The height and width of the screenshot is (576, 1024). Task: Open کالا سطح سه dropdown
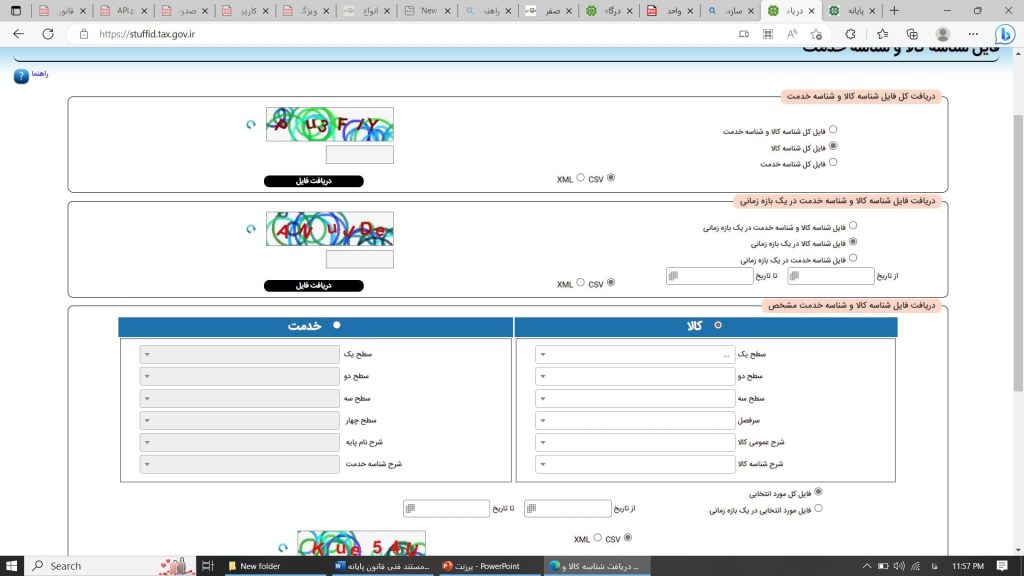pos(635,399)
